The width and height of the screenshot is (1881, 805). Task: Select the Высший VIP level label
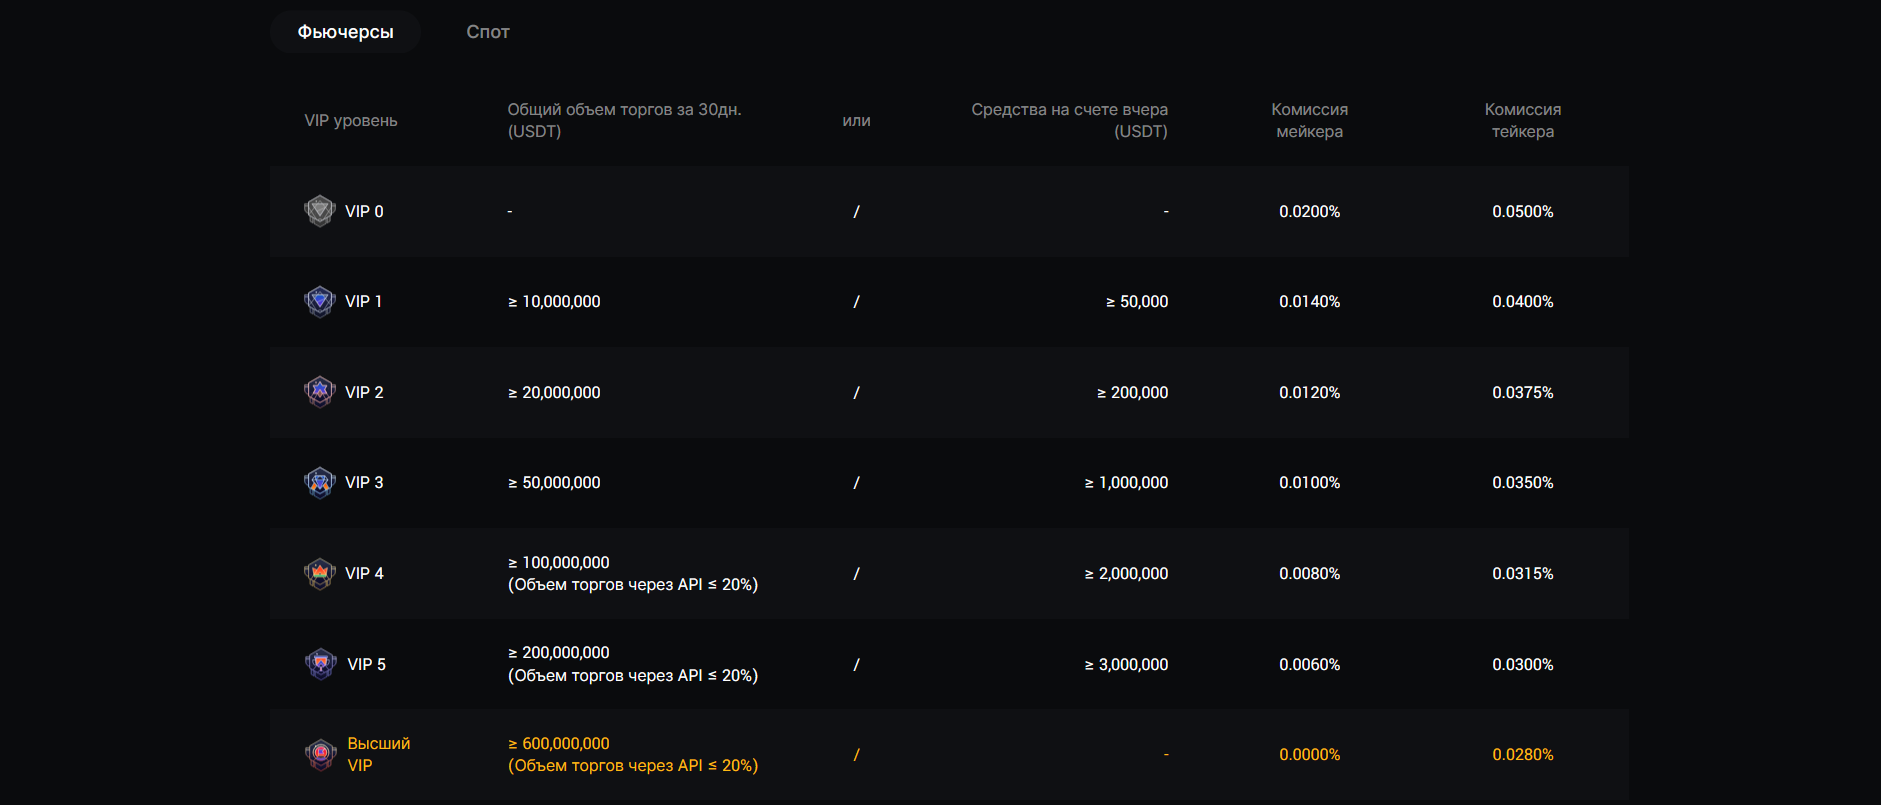click(x=378, y=754)
